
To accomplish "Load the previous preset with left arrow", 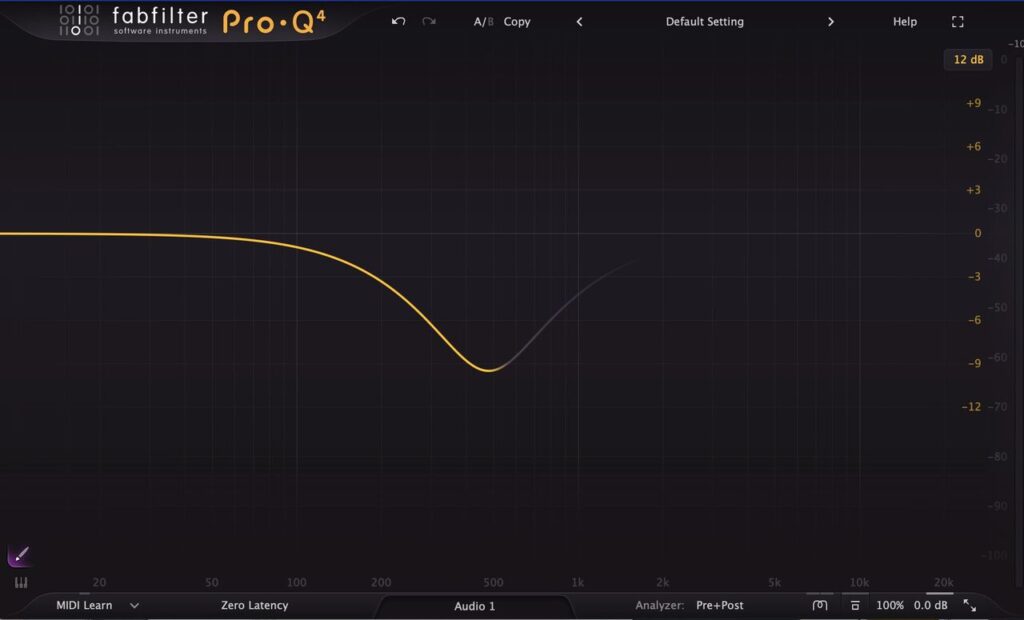I will pyautogui.click(x=579, y=22).
